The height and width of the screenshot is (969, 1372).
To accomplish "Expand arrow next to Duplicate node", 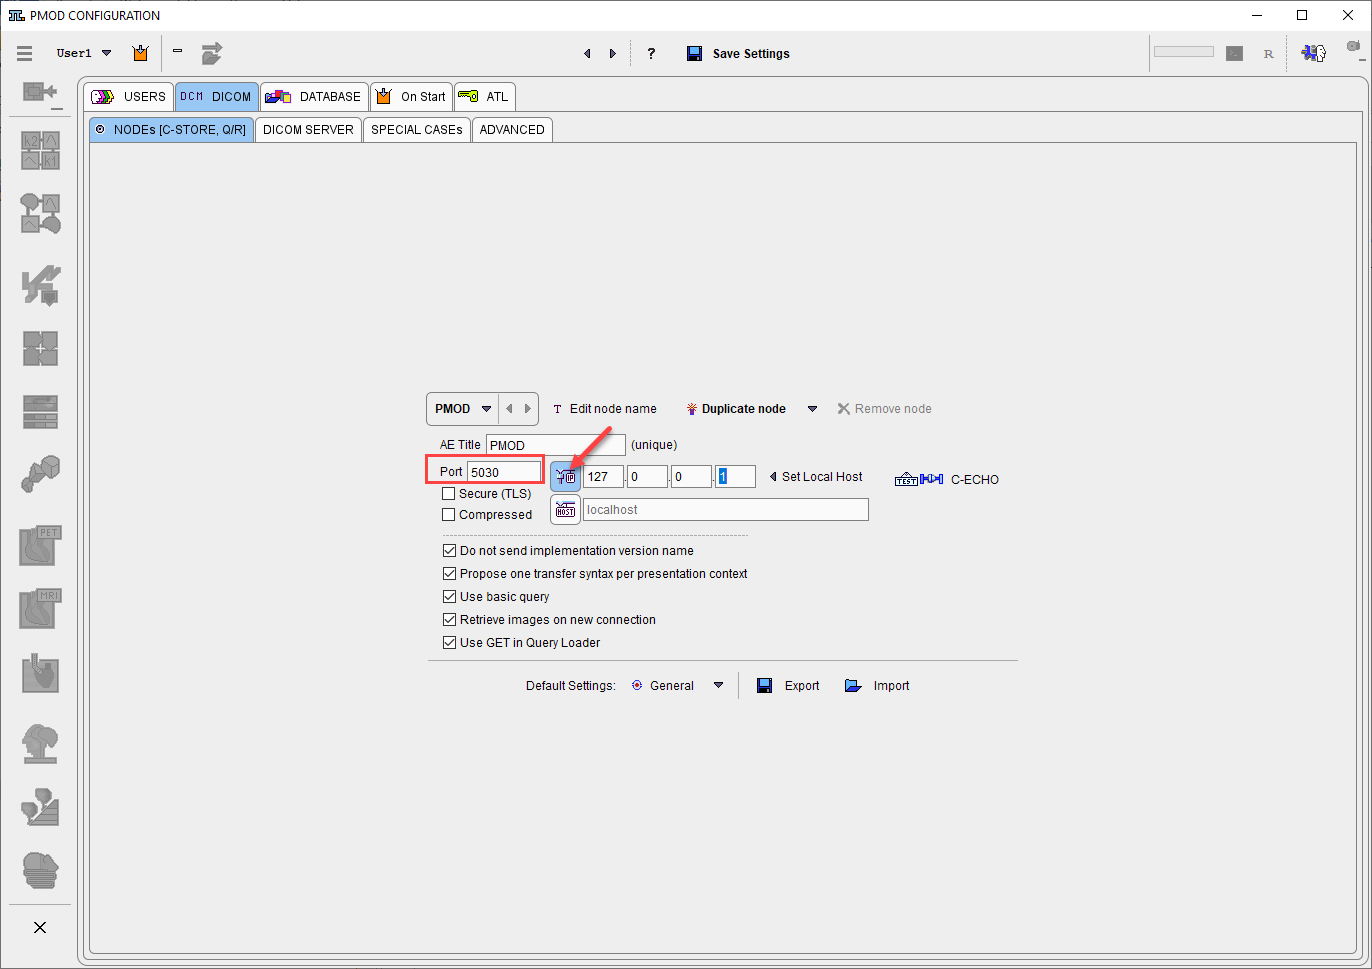I will [x=813, y=409].
